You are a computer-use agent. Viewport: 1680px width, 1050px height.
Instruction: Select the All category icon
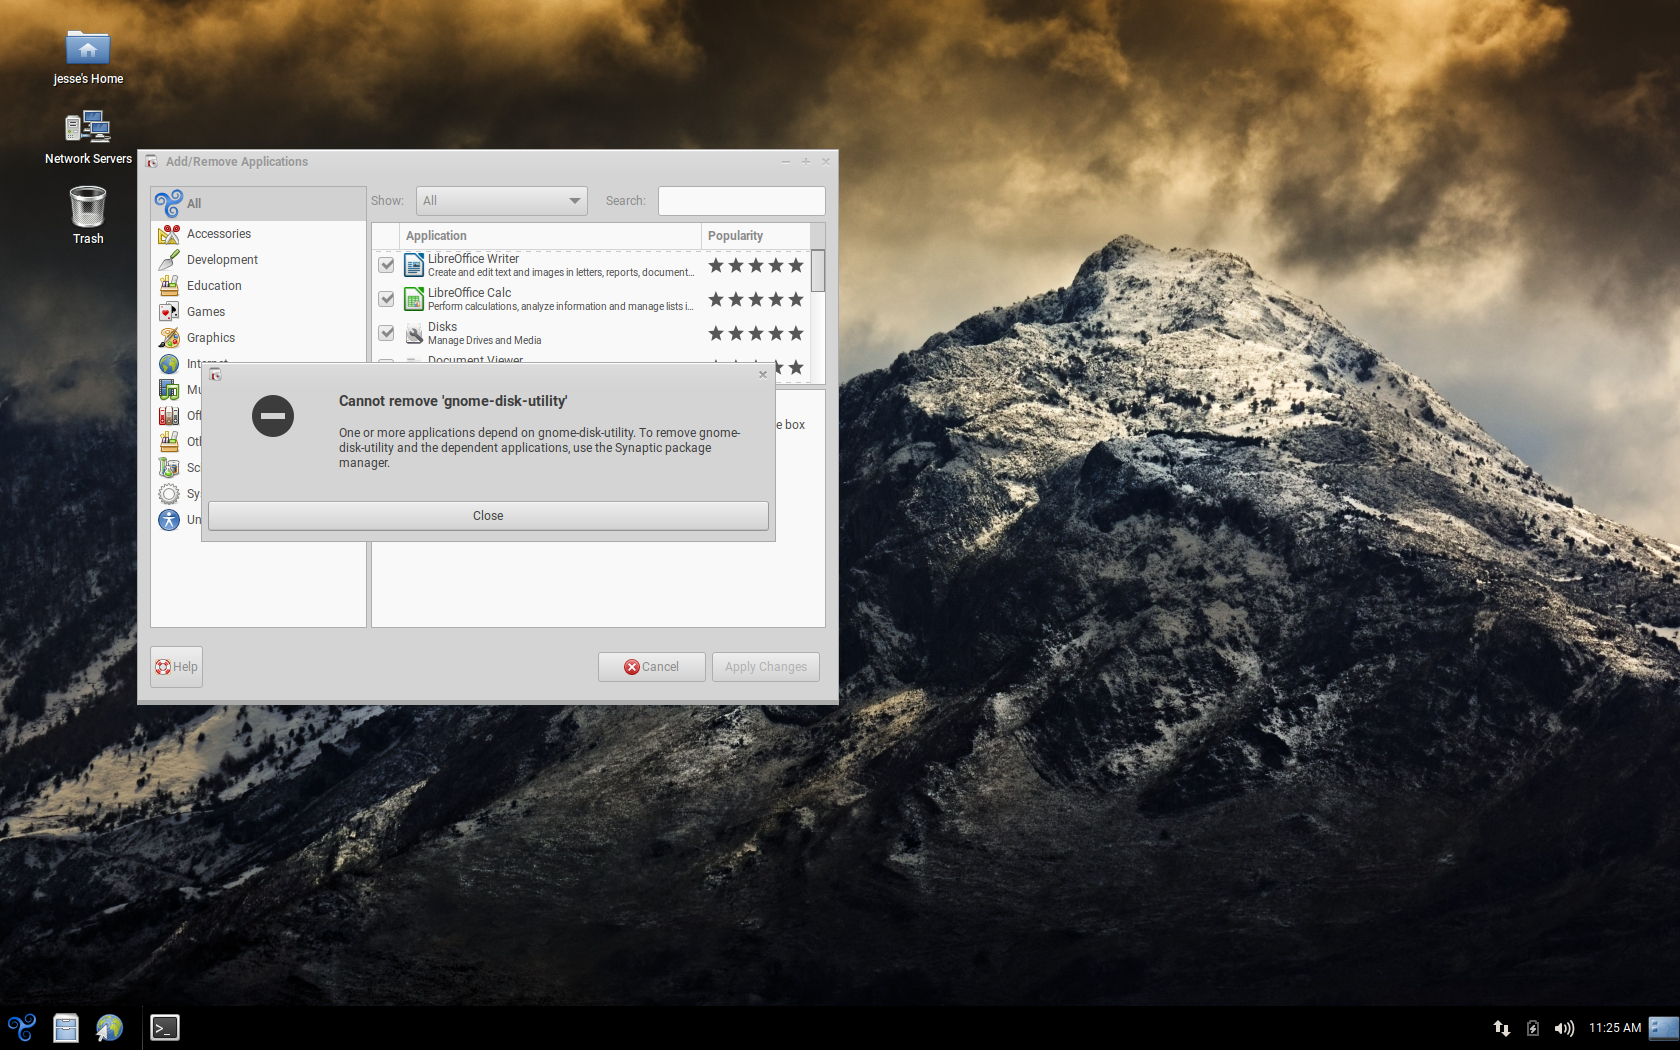coord(168,203)
